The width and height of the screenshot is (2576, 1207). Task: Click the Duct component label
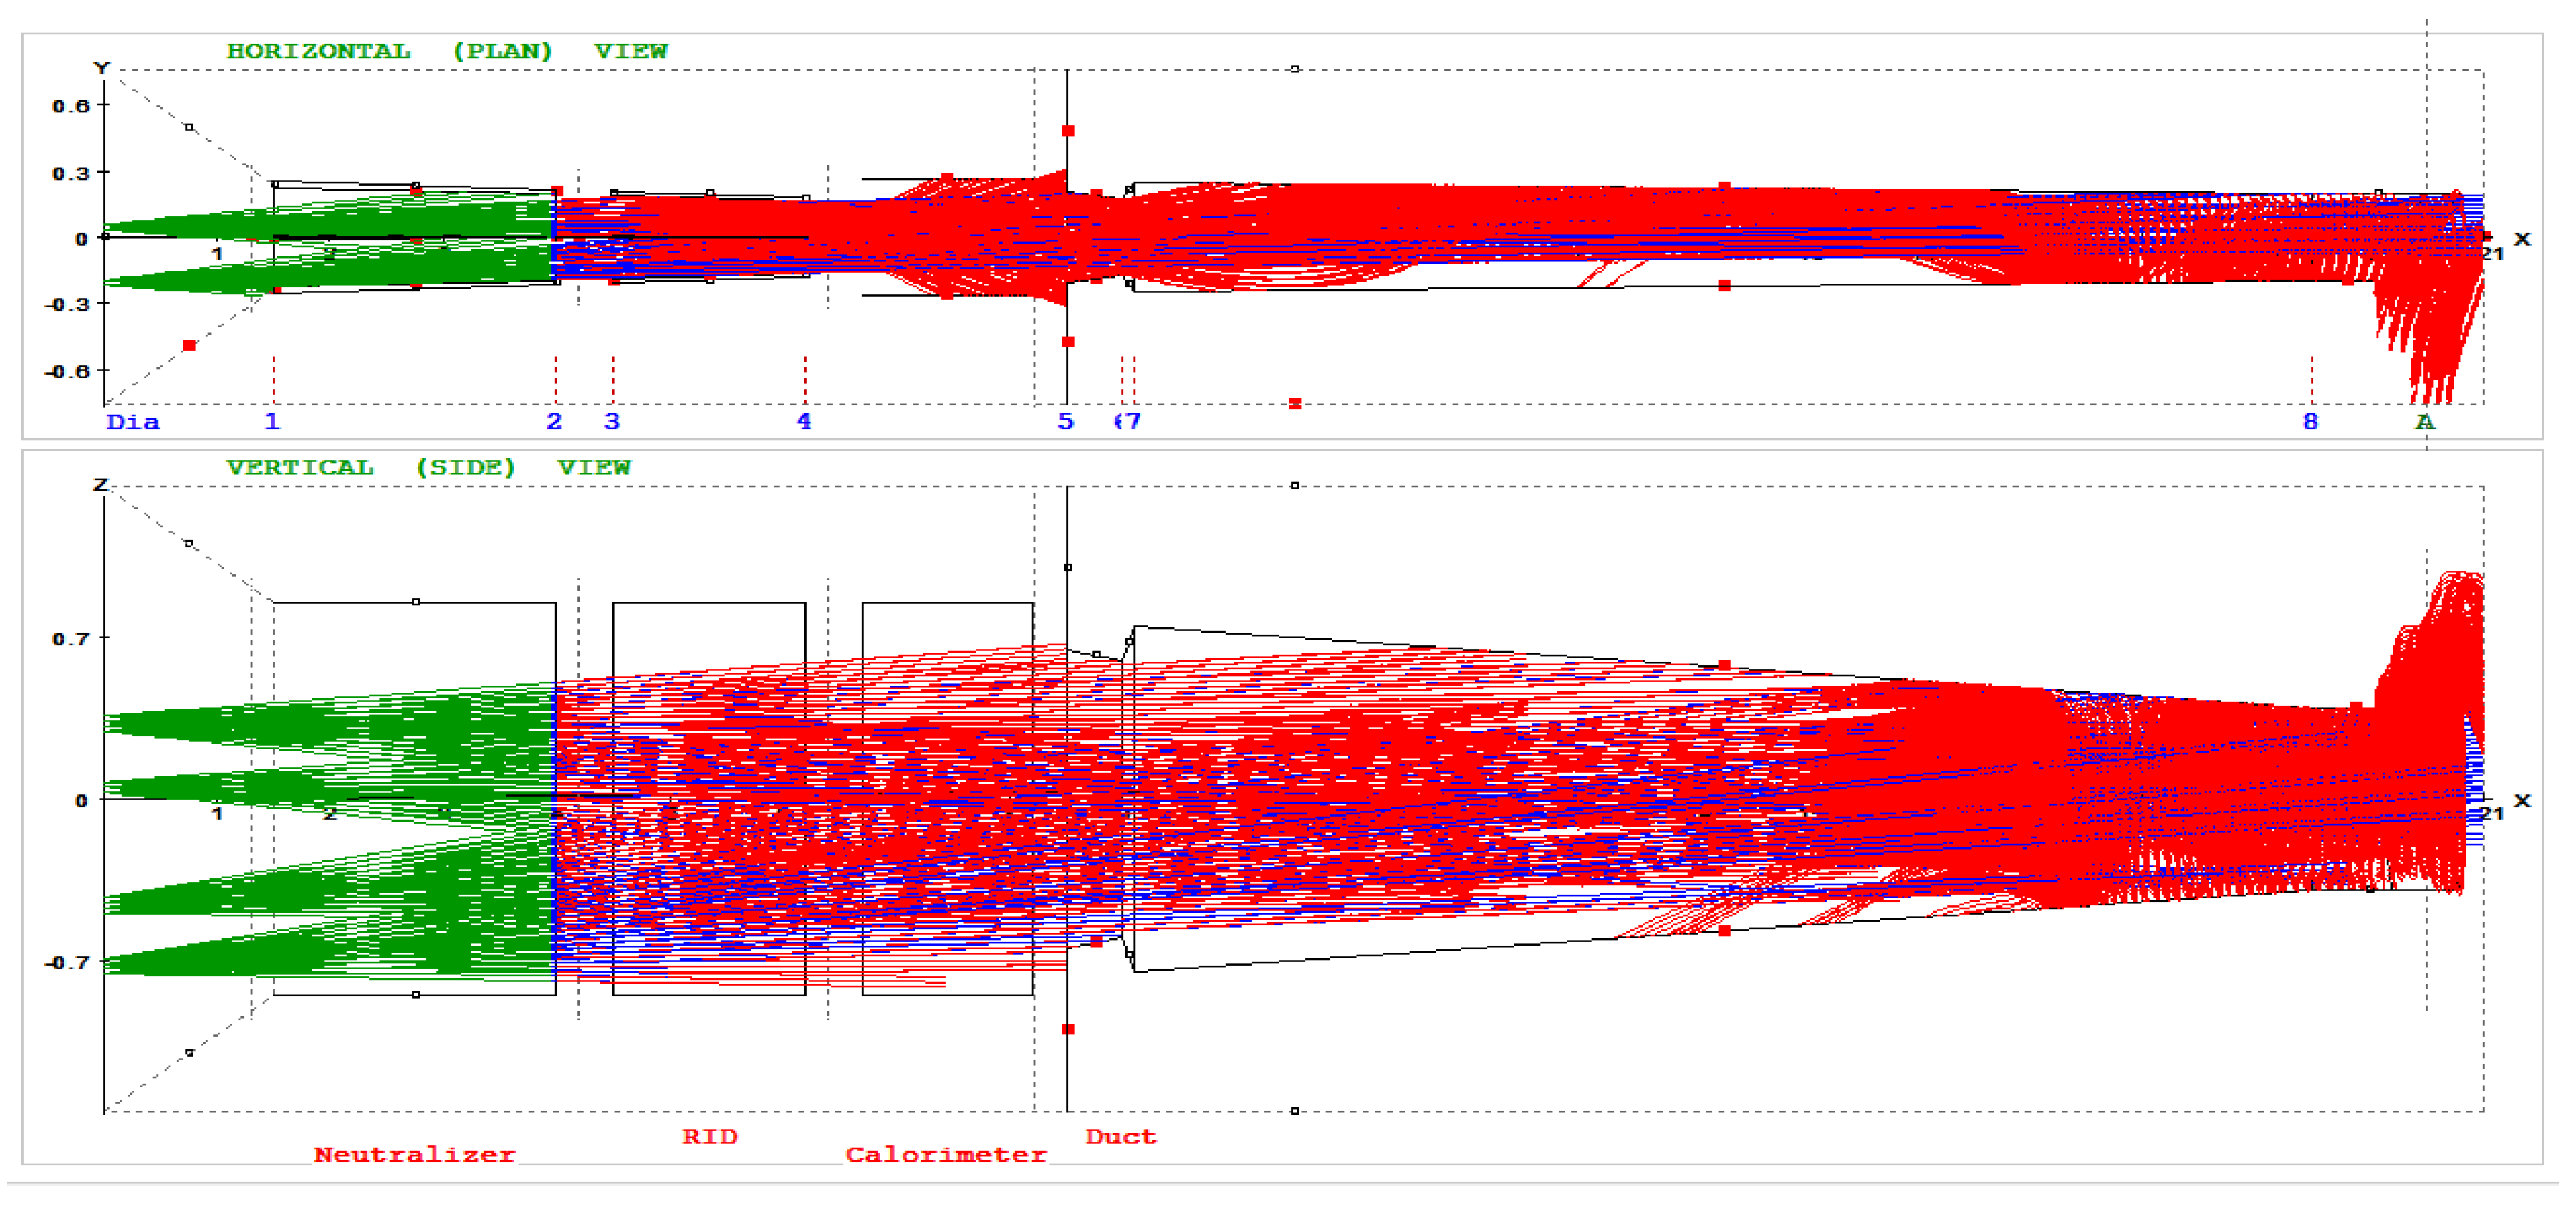coord(1120,1136)
